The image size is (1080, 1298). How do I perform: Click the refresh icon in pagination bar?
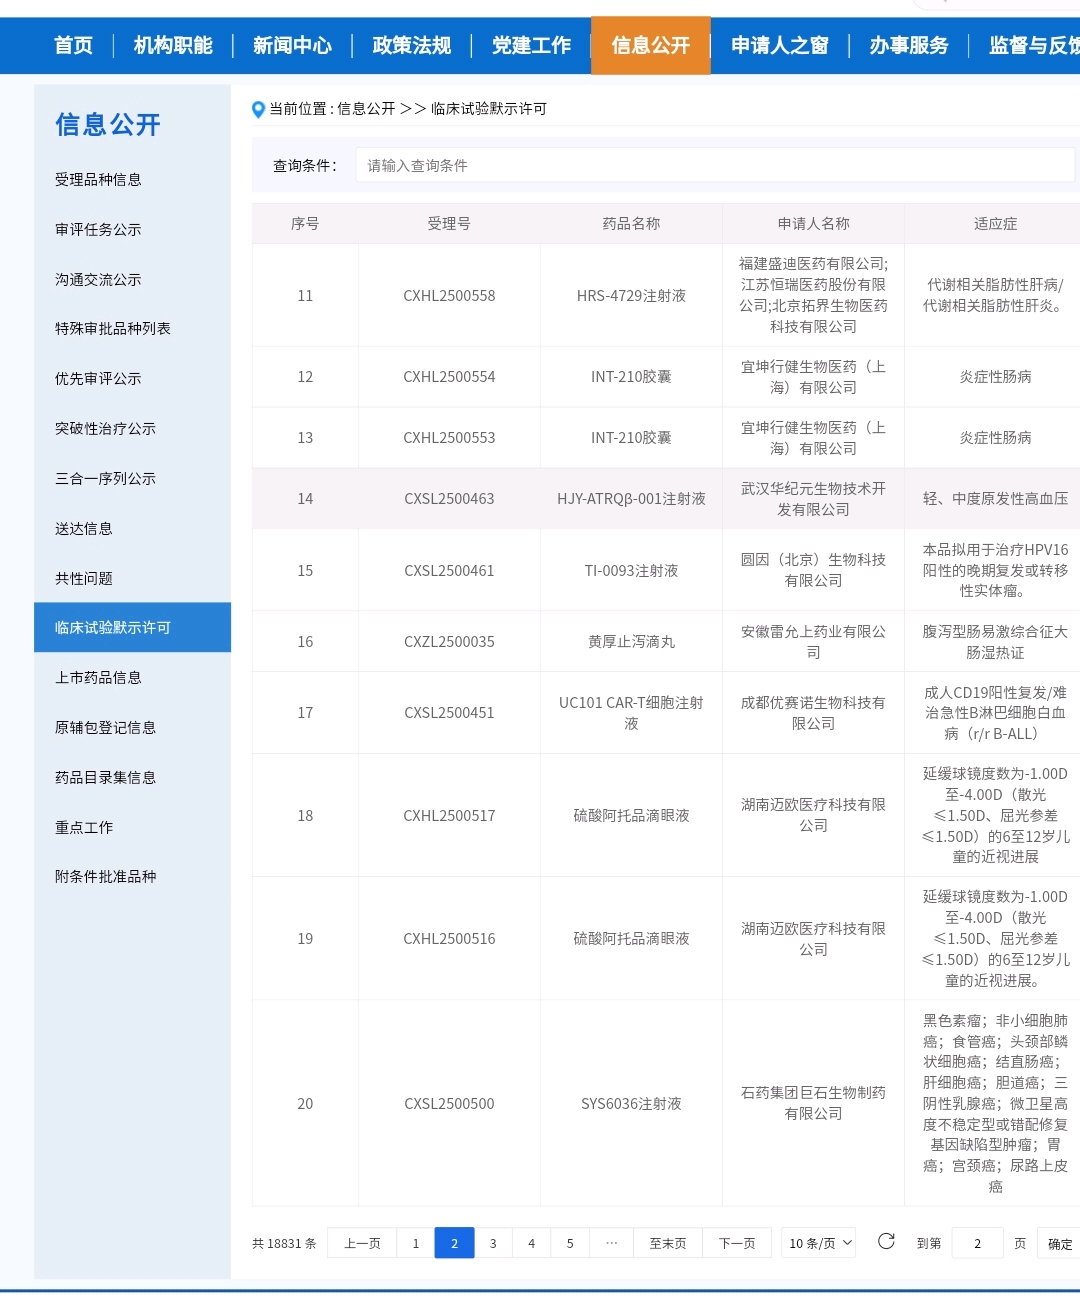coord(886,1242)
